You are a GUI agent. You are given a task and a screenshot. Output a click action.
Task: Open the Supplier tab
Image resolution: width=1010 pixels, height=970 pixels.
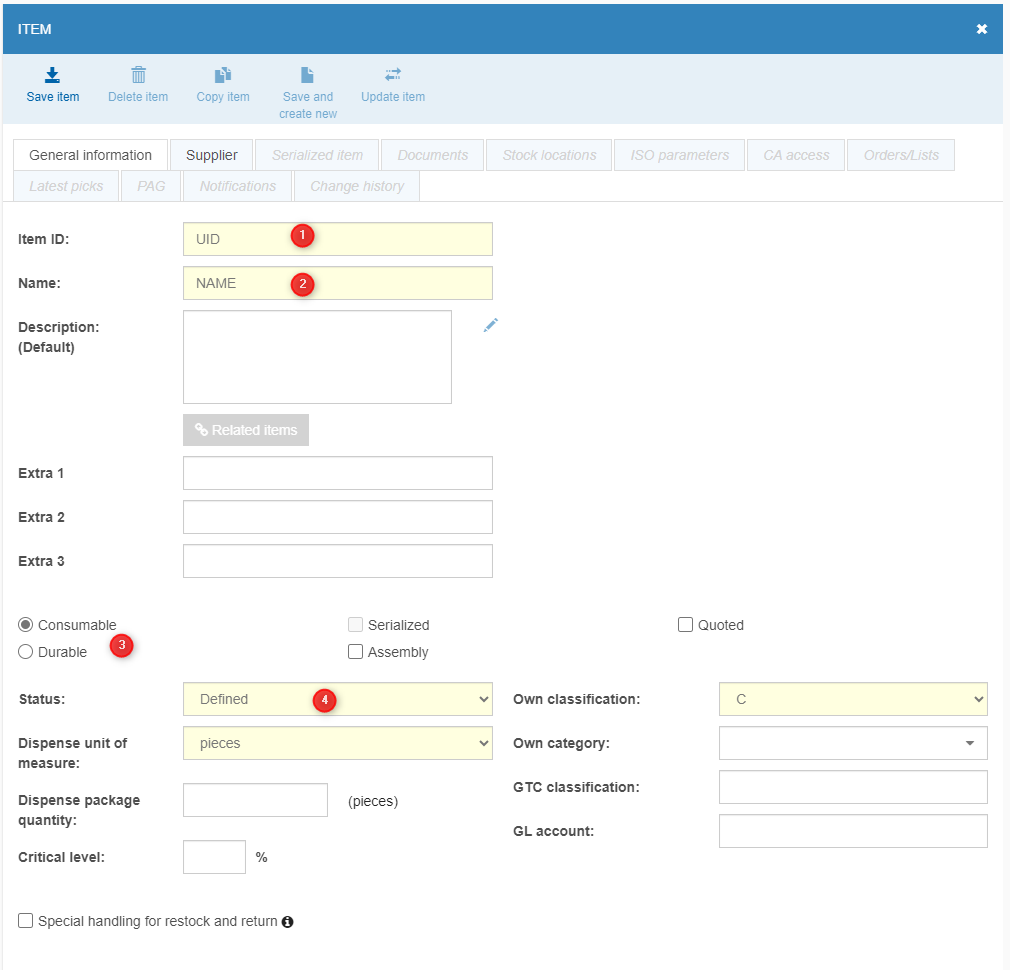point(211,155)
